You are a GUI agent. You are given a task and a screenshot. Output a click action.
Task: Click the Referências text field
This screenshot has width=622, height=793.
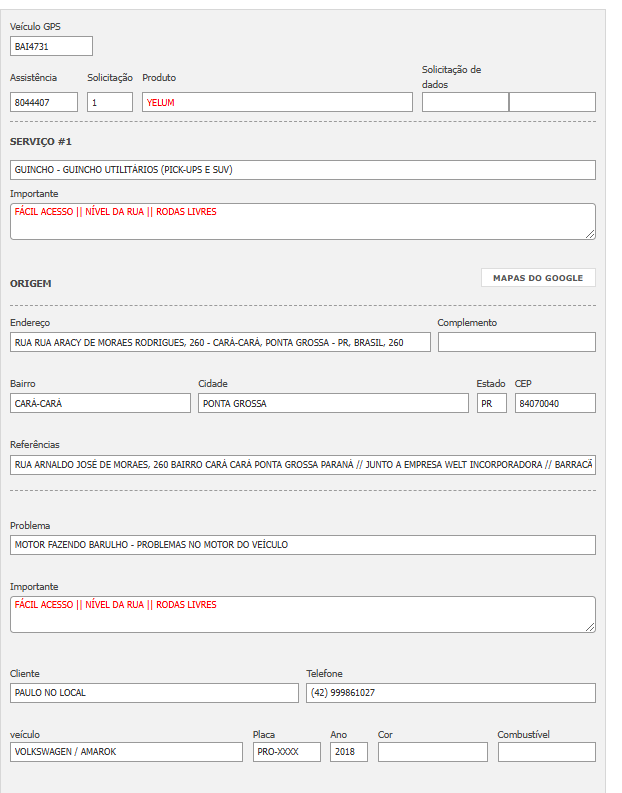(x=302, y=464)
